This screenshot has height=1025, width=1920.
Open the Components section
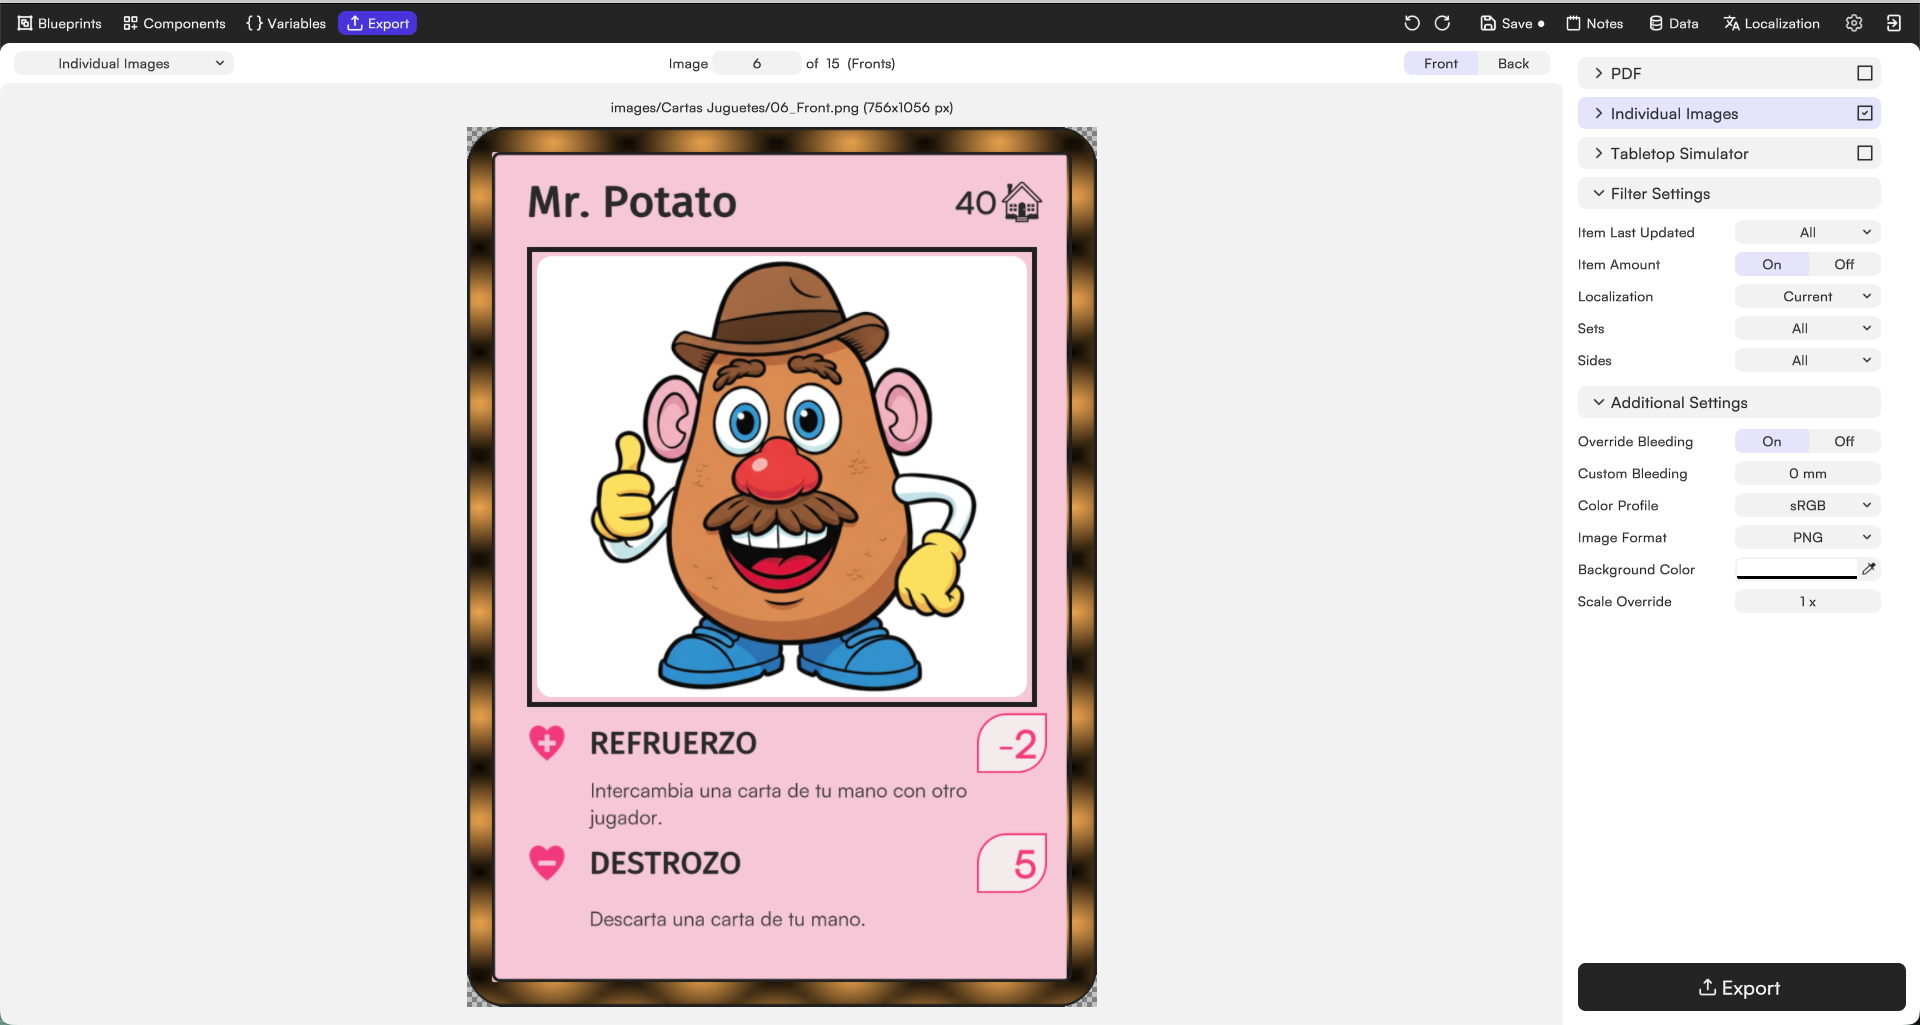click(x=175, y=23)
